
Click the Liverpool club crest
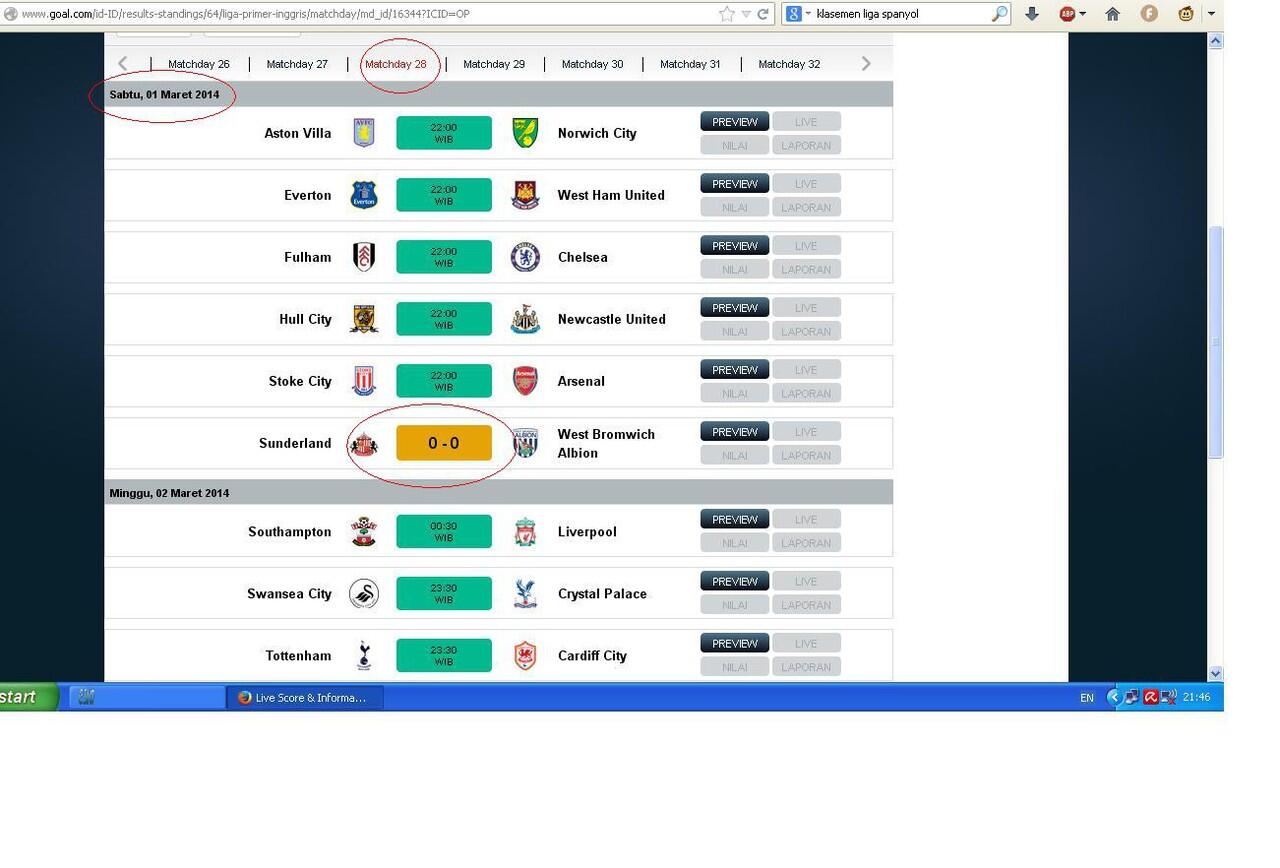pos(525,532)
